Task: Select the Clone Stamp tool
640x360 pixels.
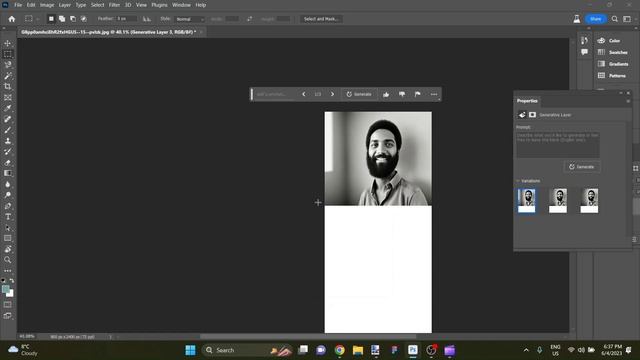Action: (8, 141)
